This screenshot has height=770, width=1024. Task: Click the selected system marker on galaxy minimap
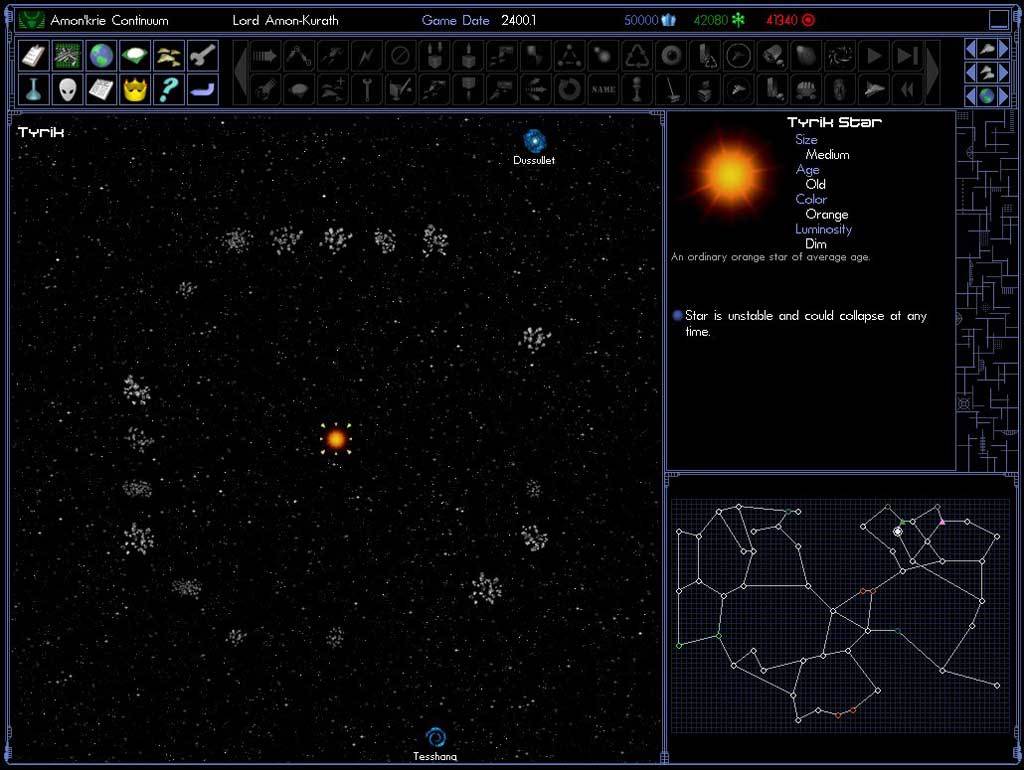[x=898, y=532]
